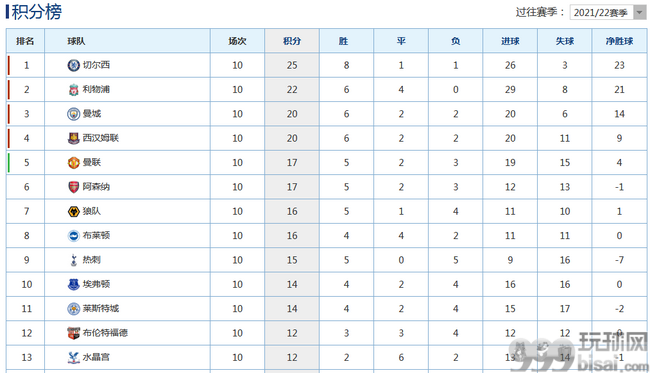Click the Manchester United crest icon
Viewport: 650px width, 373px height.
click(x=73, y=163)
